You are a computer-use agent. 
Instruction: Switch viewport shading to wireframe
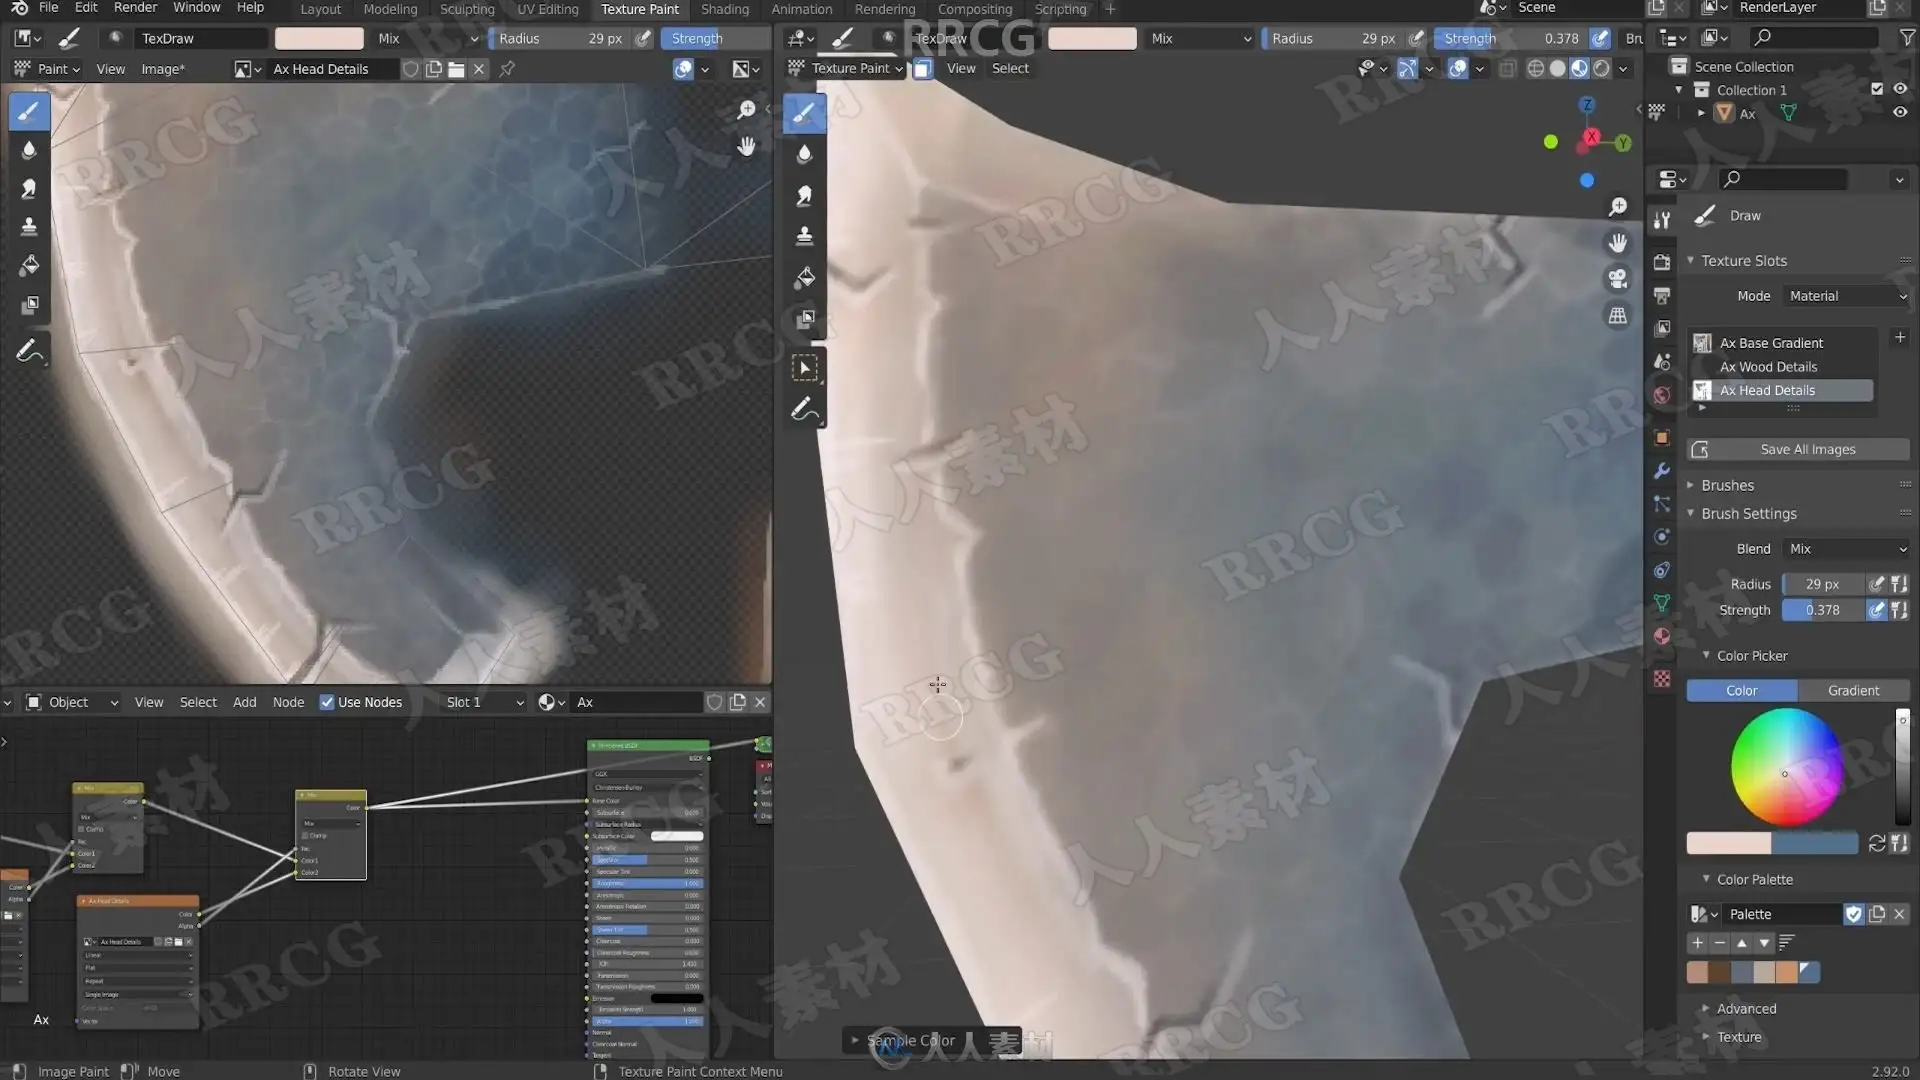(x=1535, y=69)
